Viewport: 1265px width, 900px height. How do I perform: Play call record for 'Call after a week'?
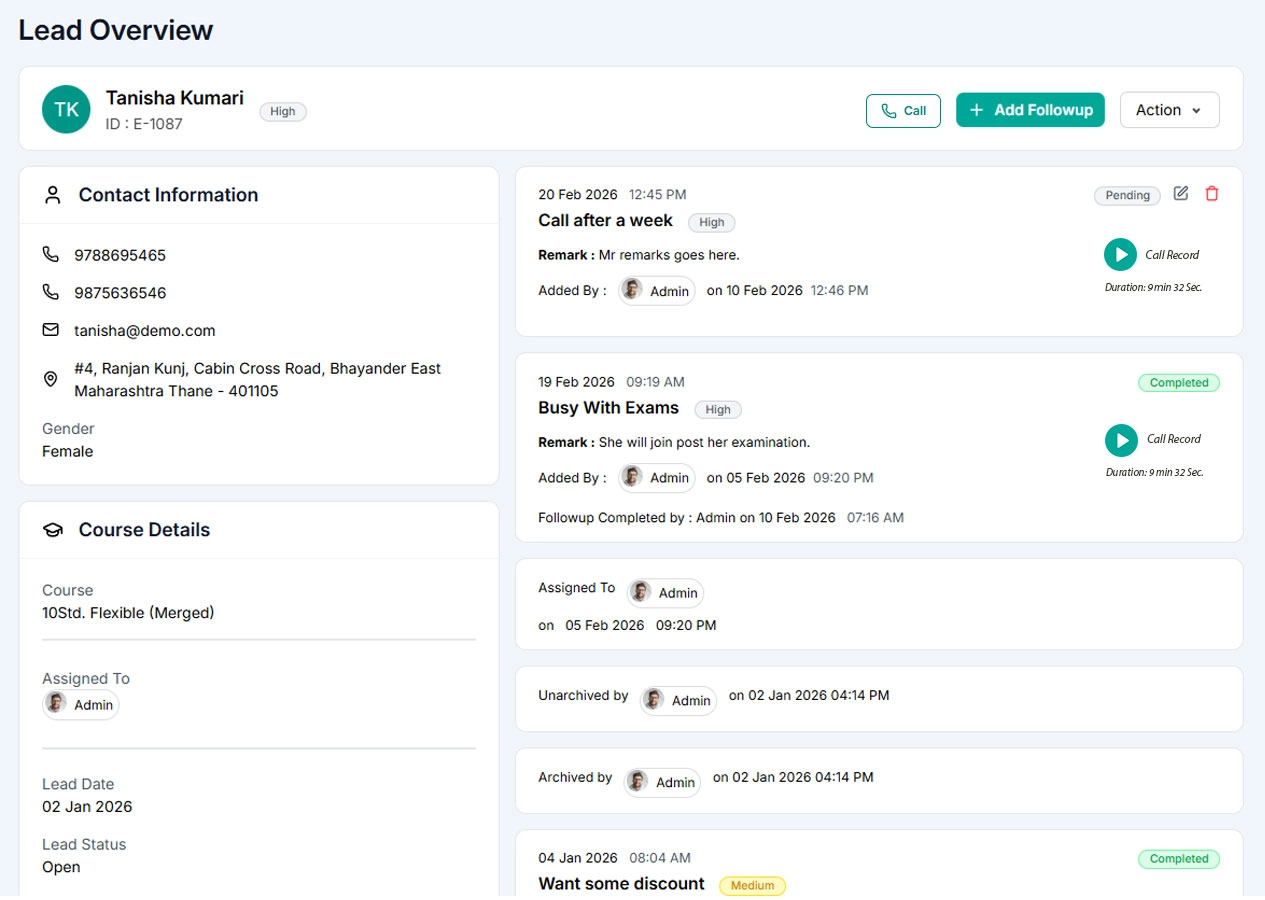[1120, 255]
